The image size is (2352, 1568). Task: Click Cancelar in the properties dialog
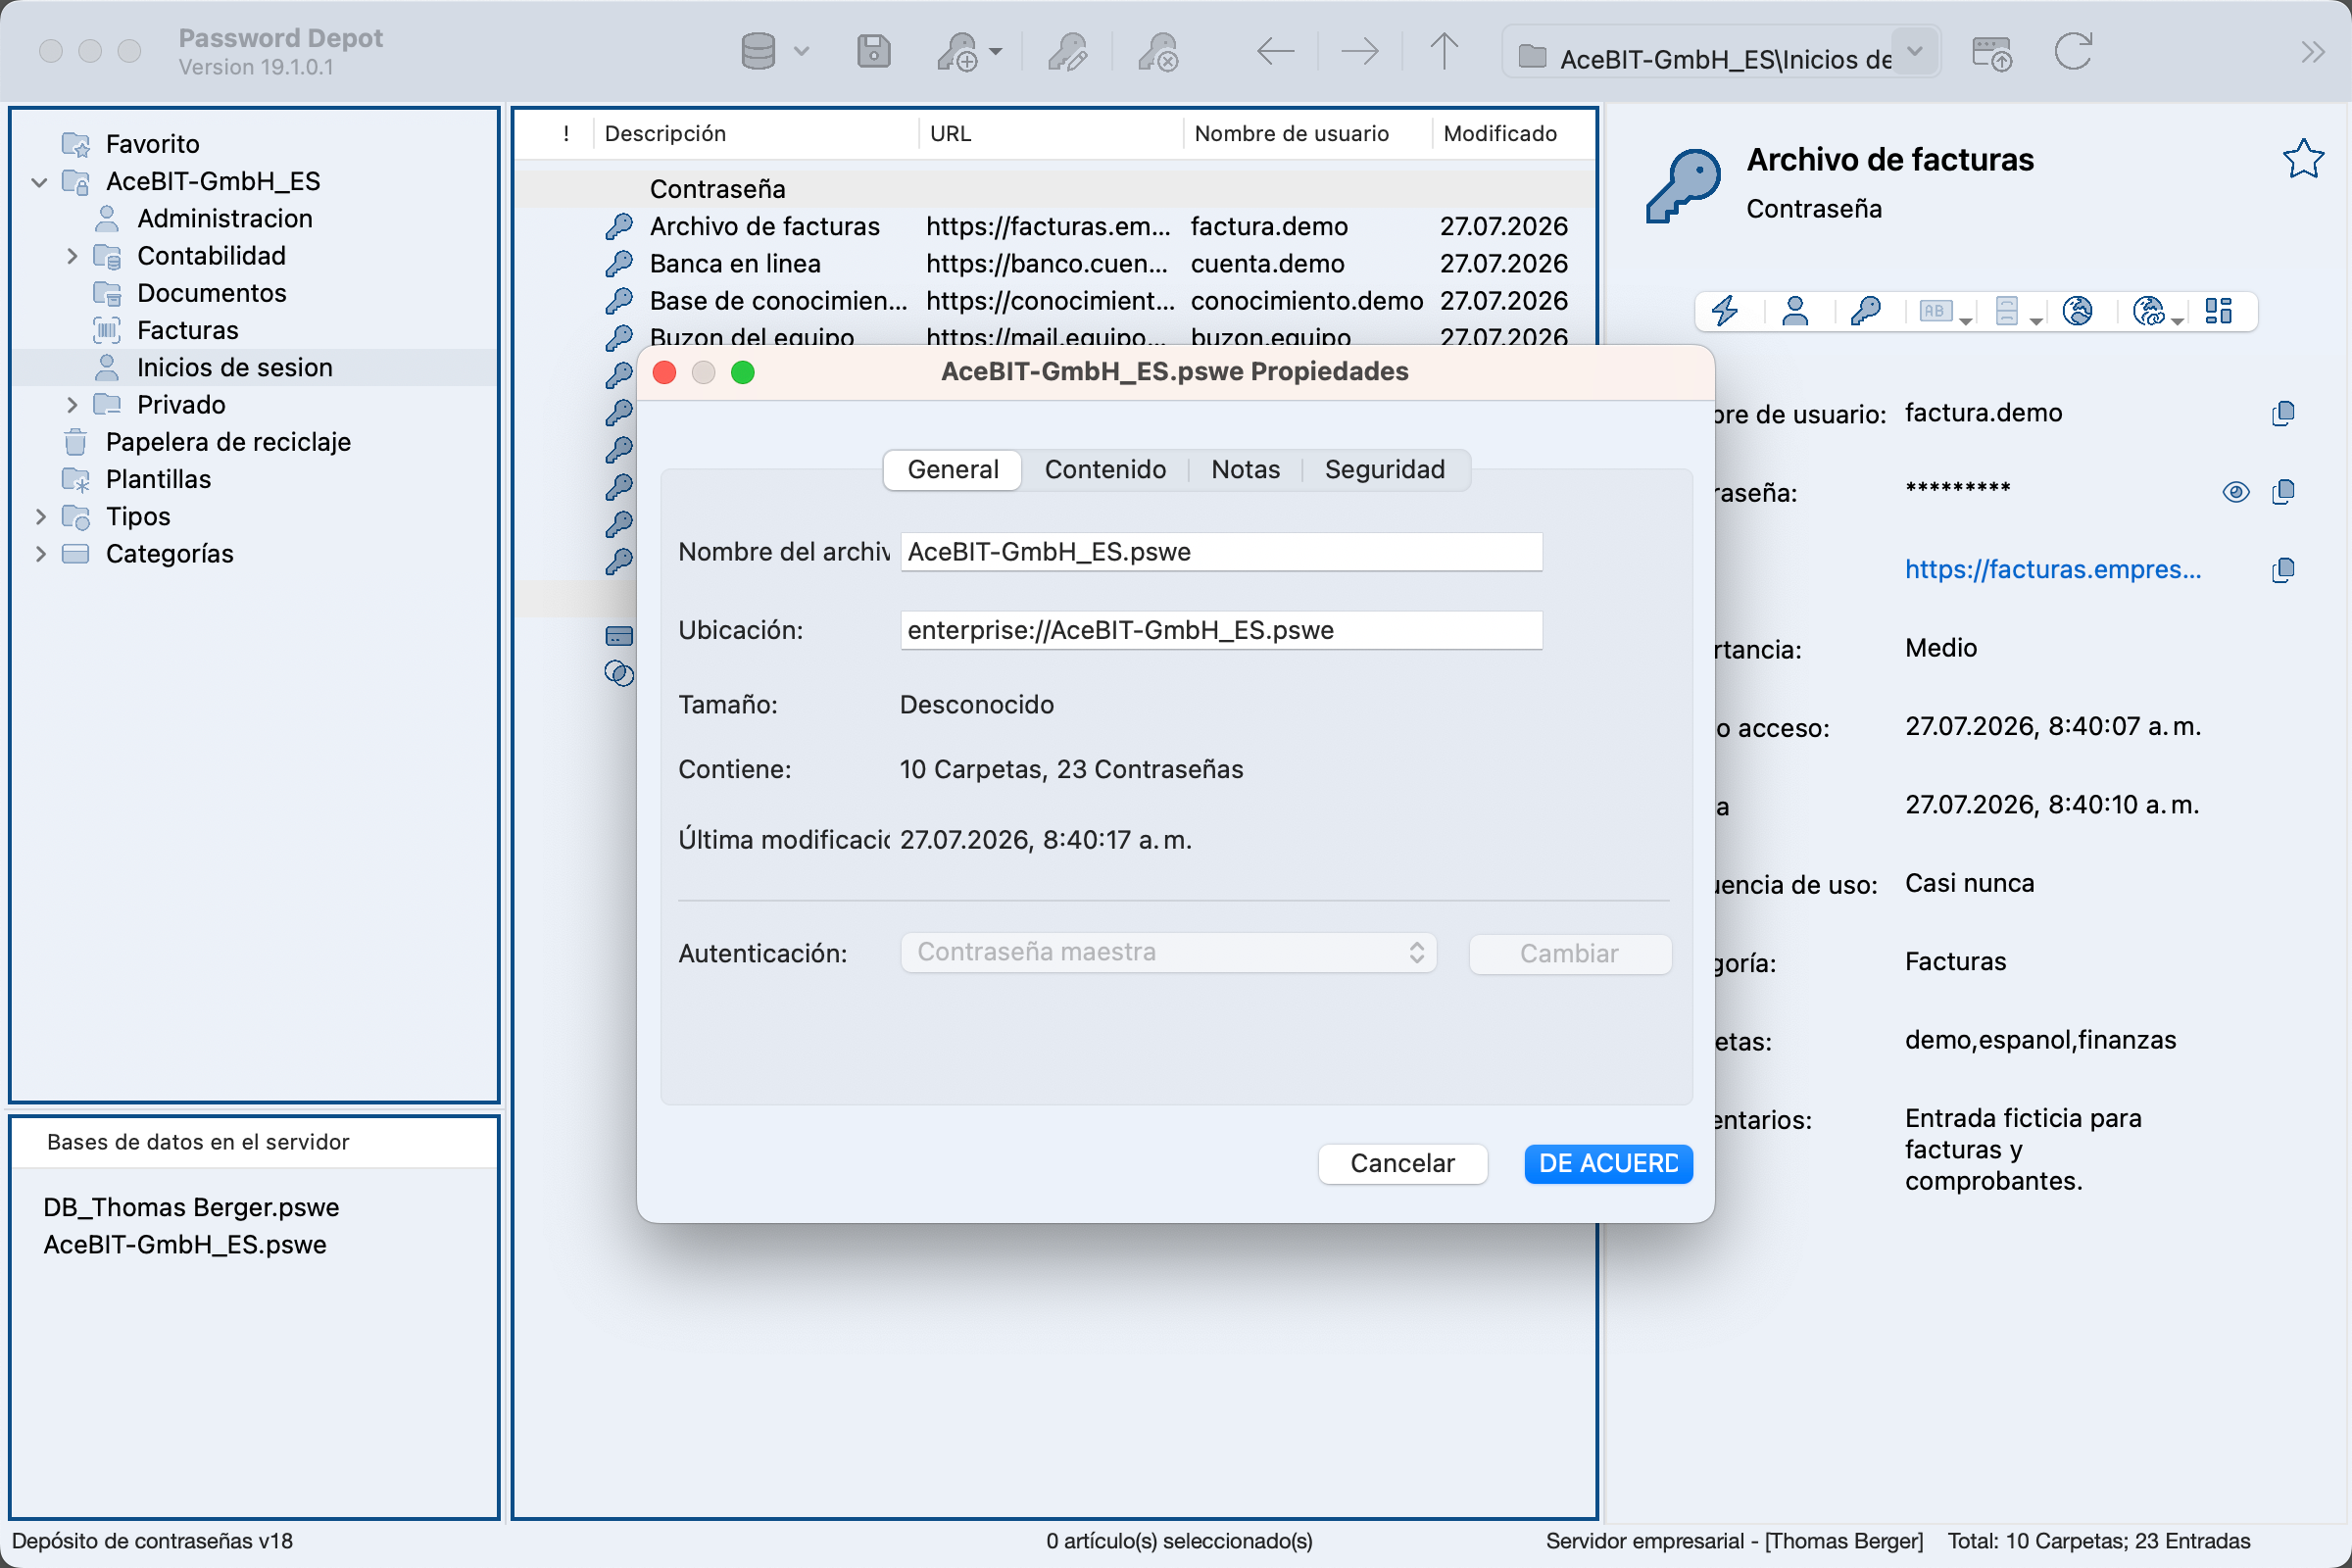tap(1402, 1163)
